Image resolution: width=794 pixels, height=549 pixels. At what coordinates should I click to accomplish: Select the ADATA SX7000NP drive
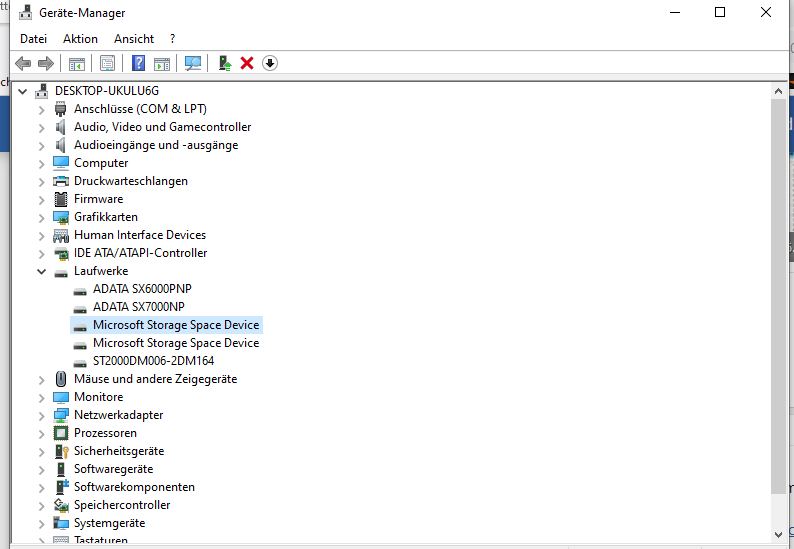click(139, 307)
